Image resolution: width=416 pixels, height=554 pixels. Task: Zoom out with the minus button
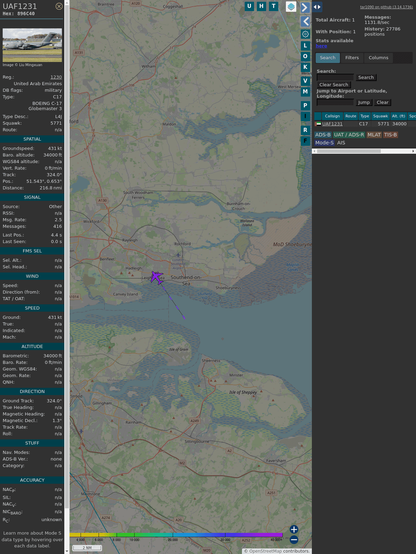click(294, 540)
